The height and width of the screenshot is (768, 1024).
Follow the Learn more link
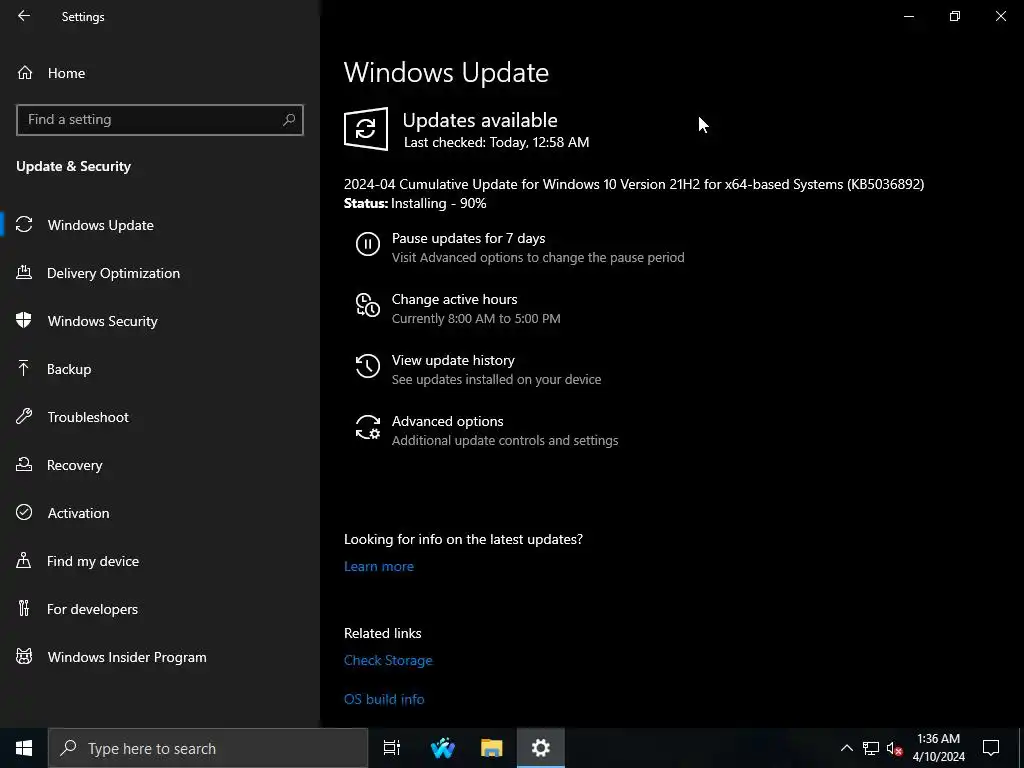pos(379,566)
